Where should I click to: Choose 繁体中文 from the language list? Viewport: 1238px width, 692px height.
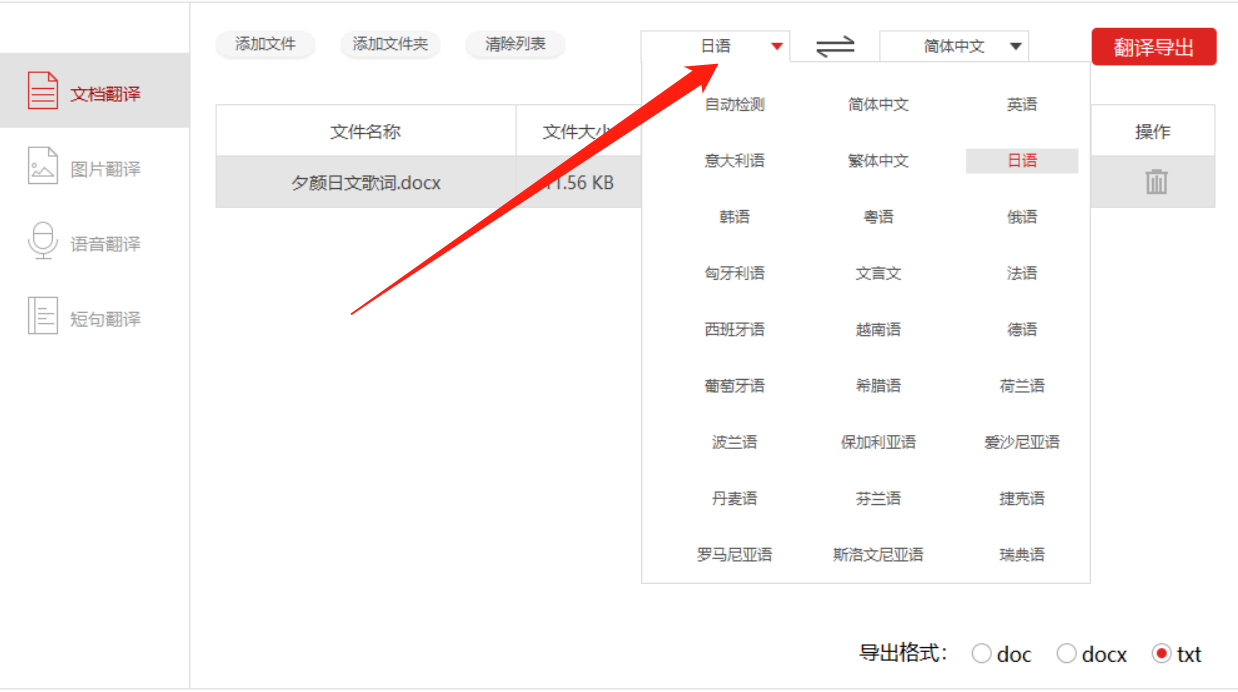pos(878,160)
